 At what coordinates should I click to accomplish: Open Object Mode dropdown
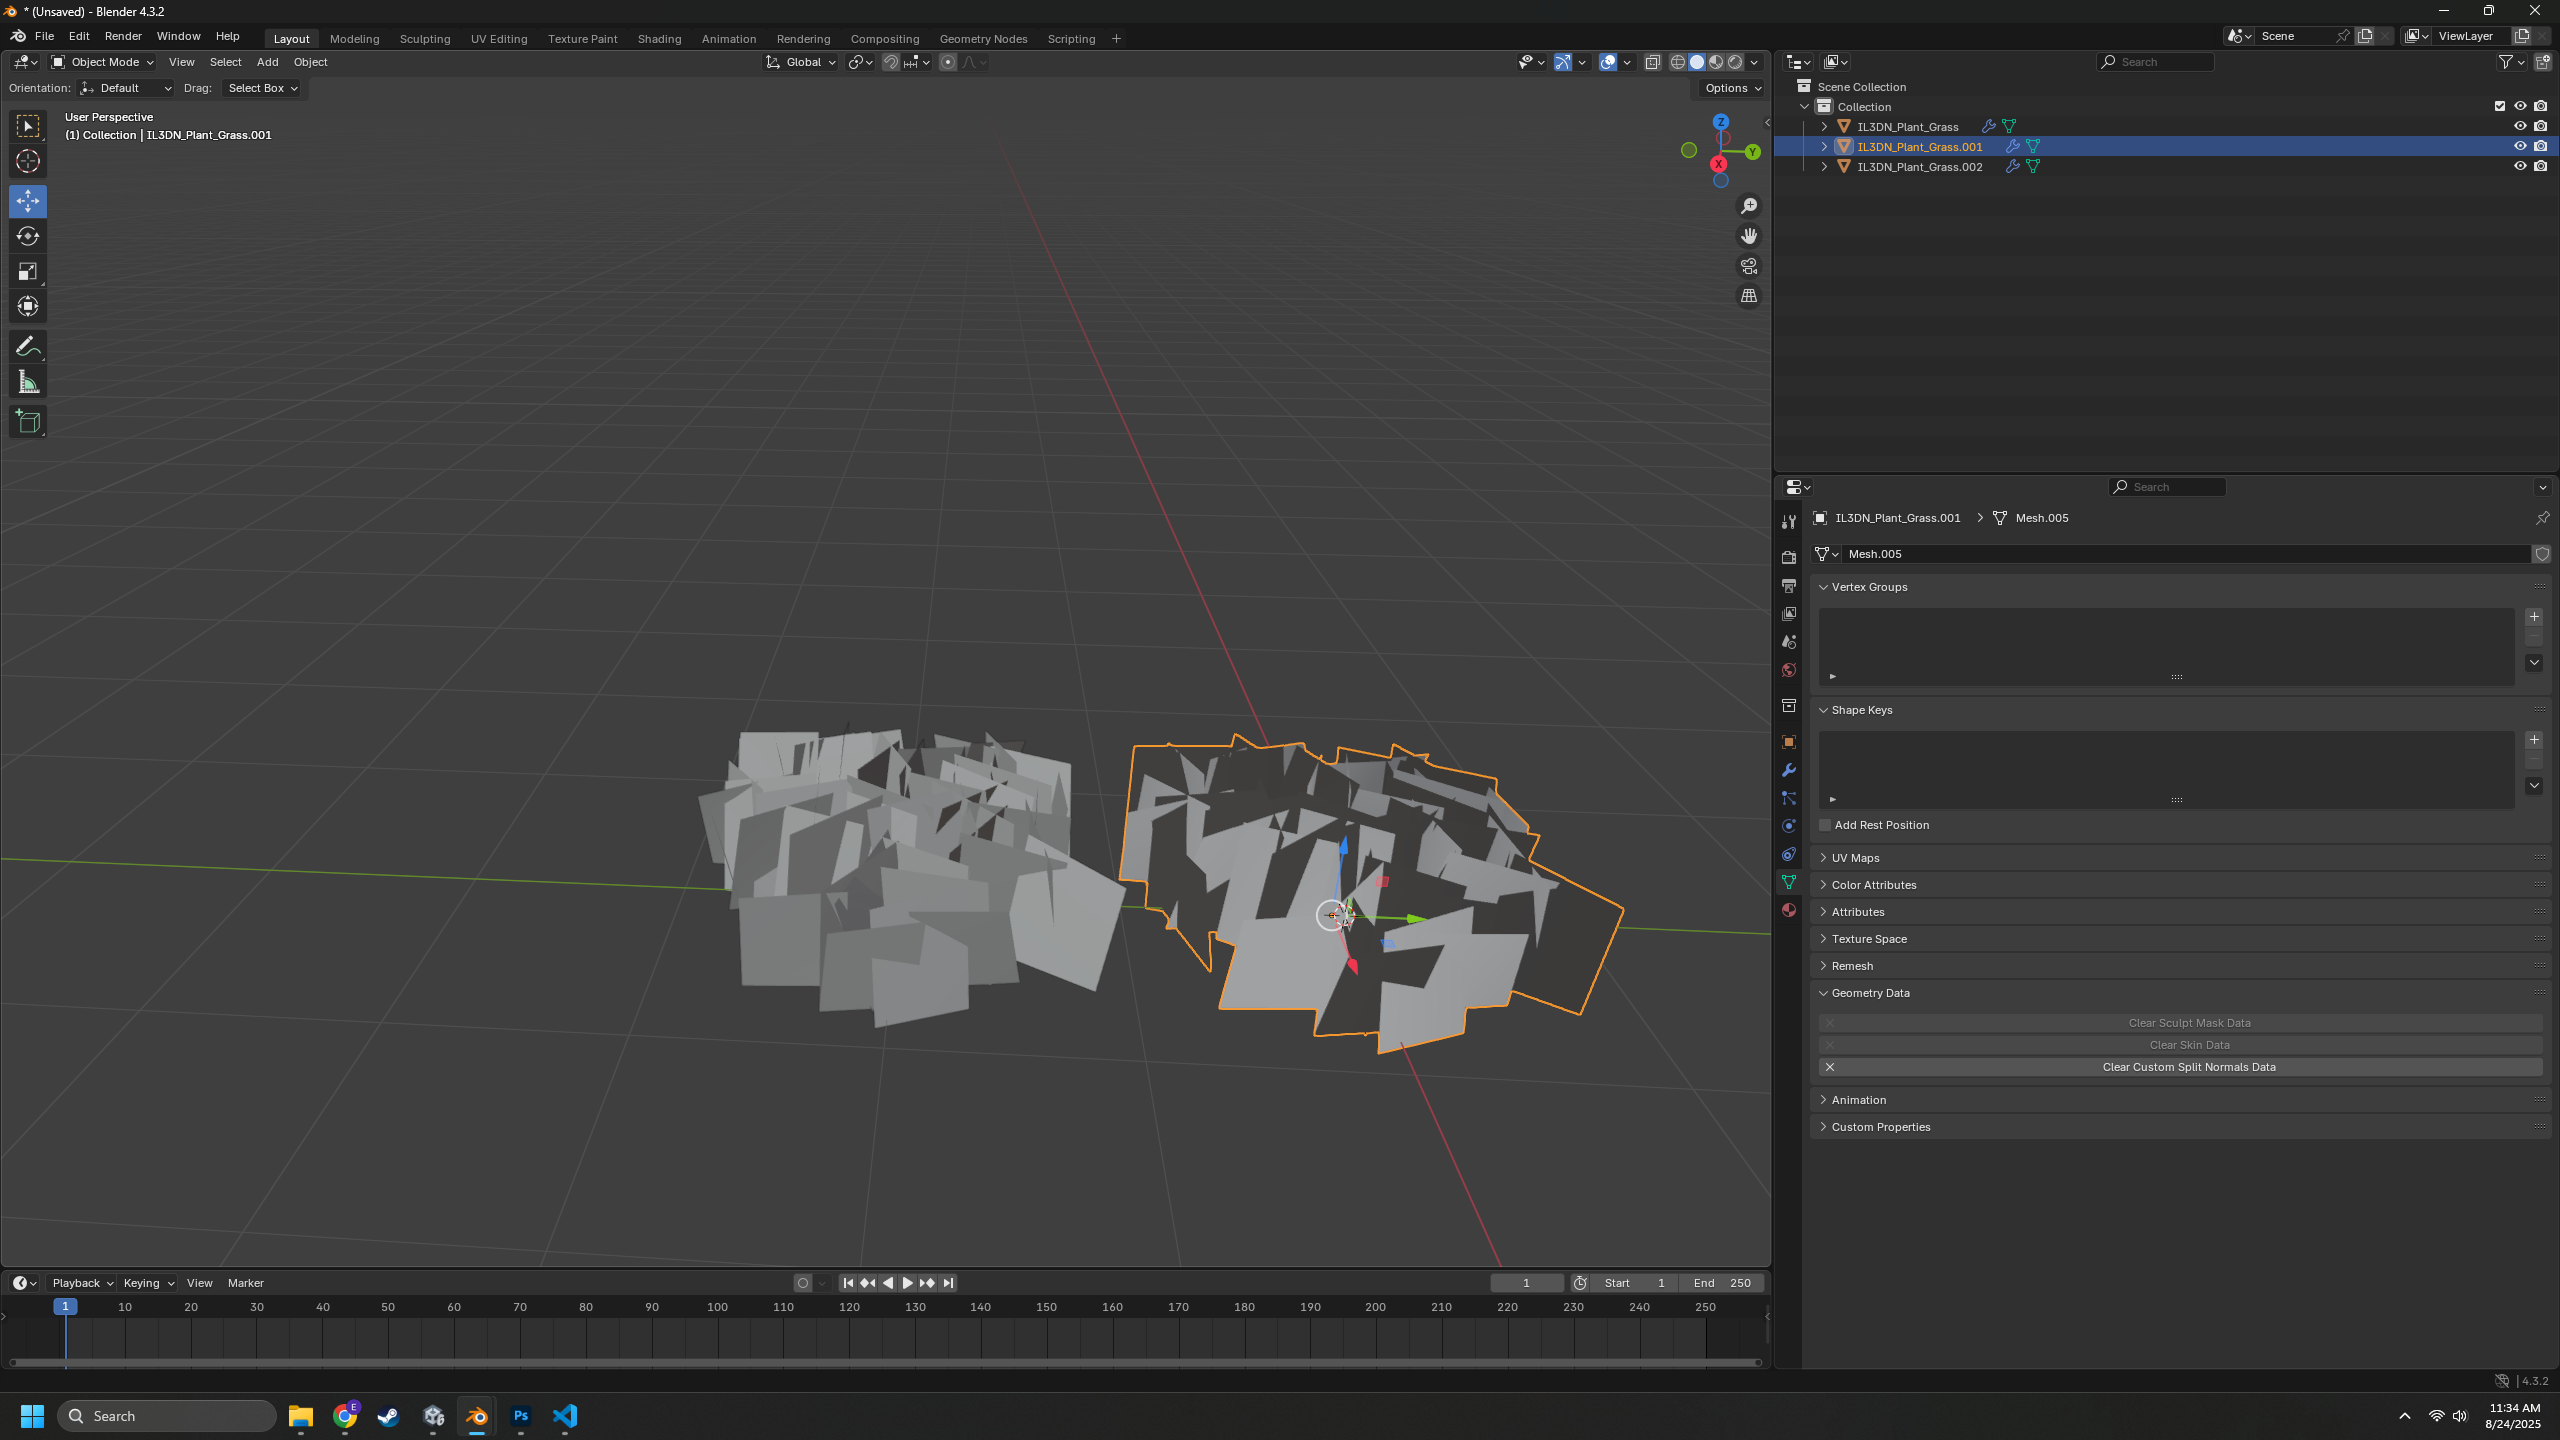click(103, 62)
